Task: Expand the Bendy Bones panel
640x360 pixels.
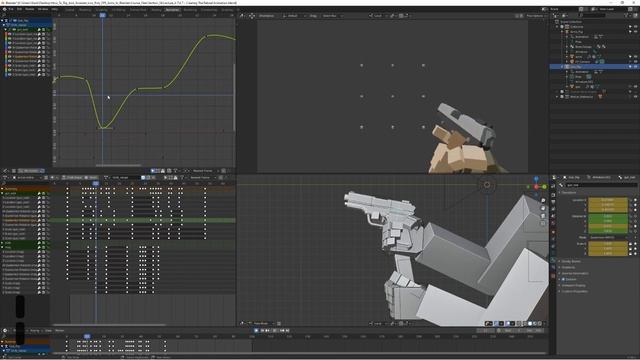Action: (x=571, y=261)
